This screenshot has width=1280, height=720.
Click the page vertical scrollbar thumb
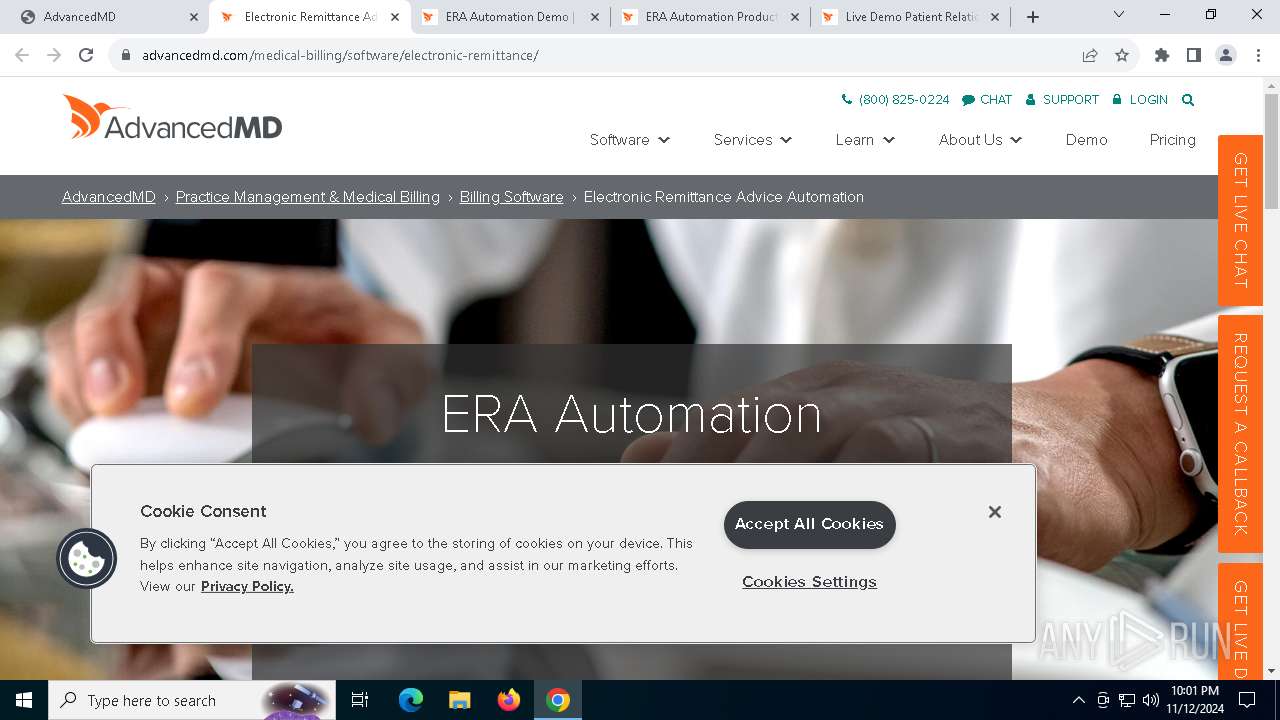tap(1271, 150)
